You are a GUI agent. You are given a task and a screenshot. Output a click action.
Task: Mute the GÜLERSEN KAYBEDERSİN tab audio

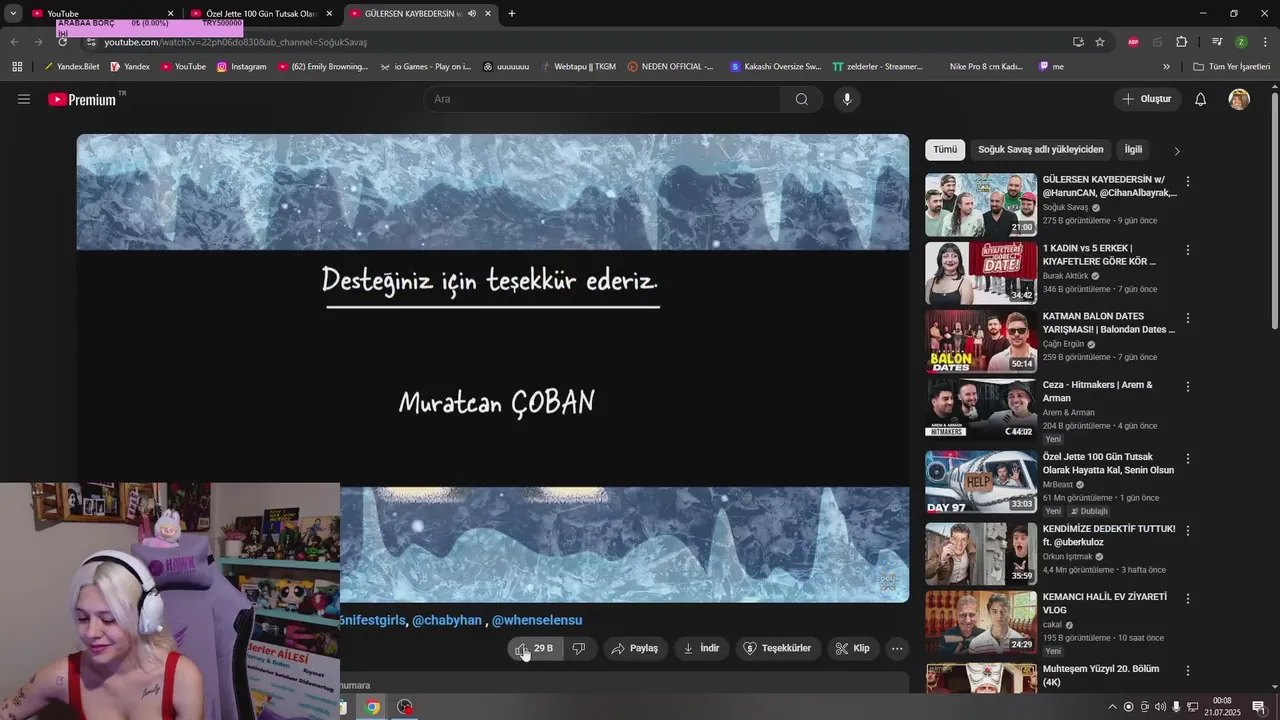pos(472,13)
